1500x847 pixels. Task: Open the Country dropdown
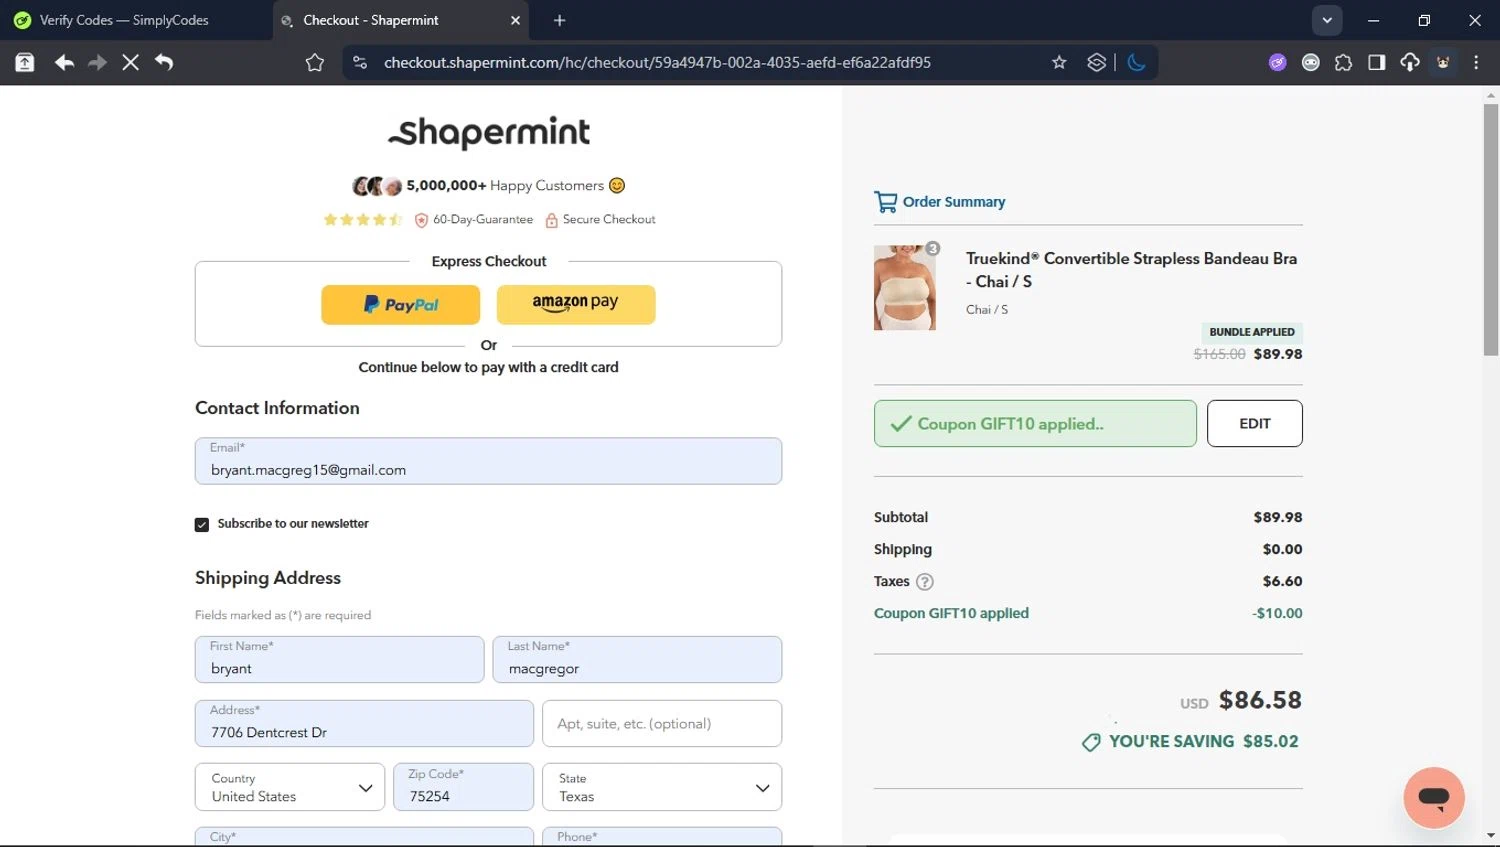tap(290, 787)
